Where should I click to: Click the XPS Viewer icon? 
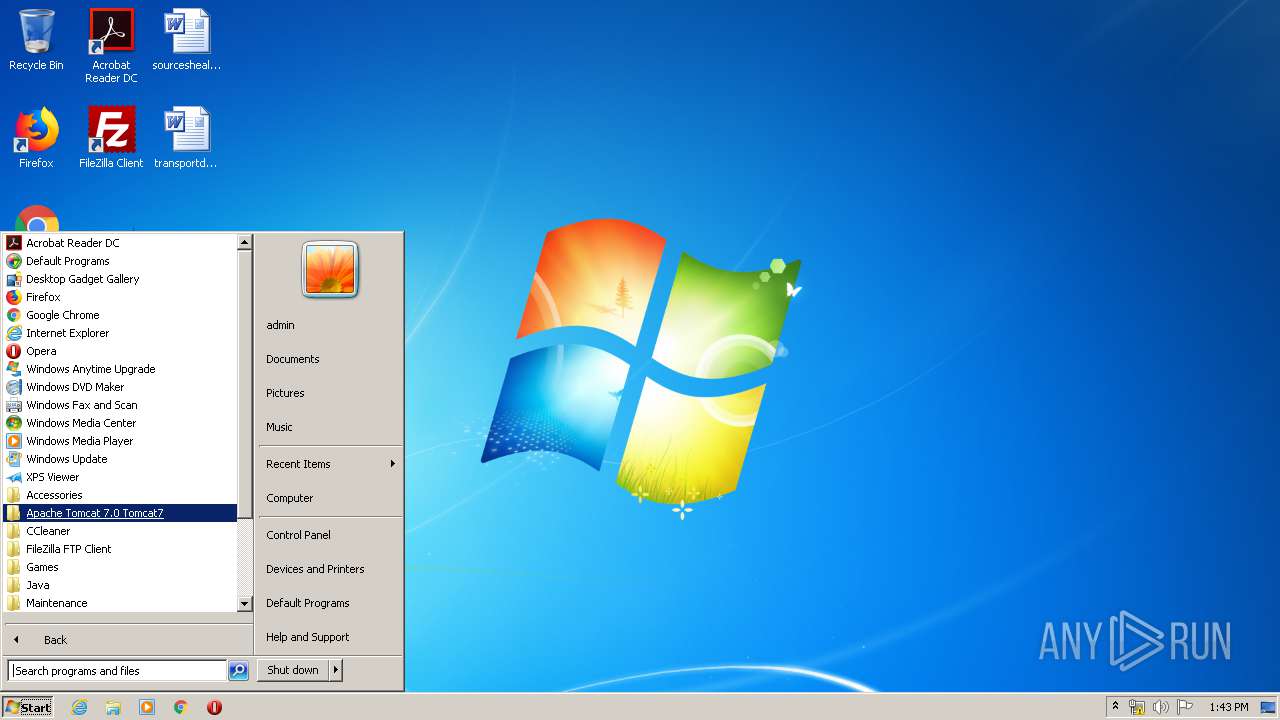[x=14, y=477]
